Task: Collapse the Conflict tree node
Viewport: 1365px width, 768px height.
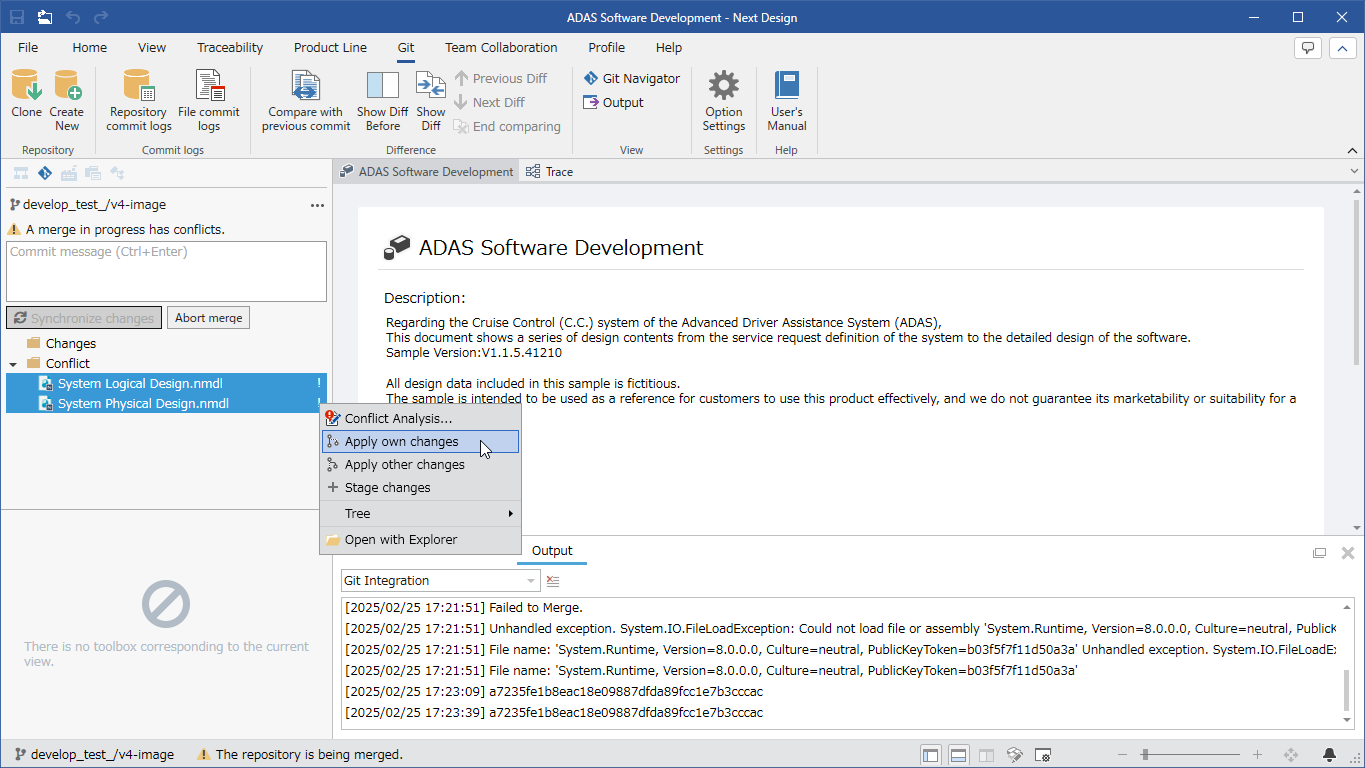Action: (13, 364)
